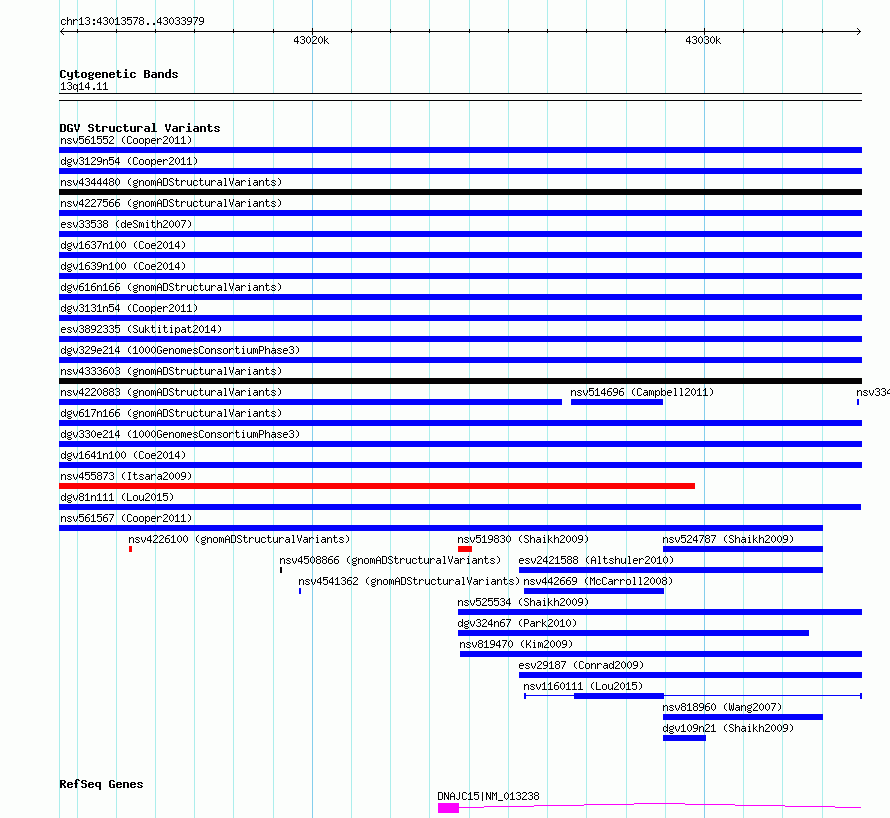Click the red nsv455873 variant bar

[x=377, y=486]
